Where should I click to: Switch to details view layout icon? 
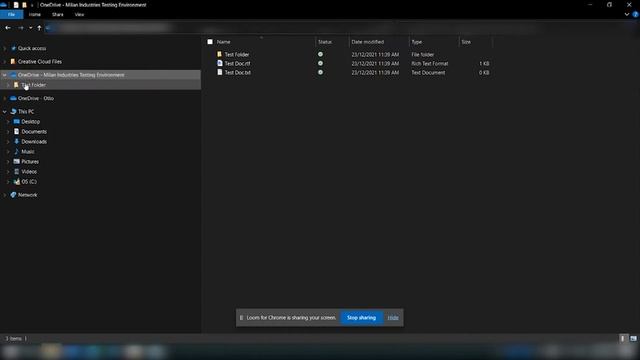pos(623,338)
